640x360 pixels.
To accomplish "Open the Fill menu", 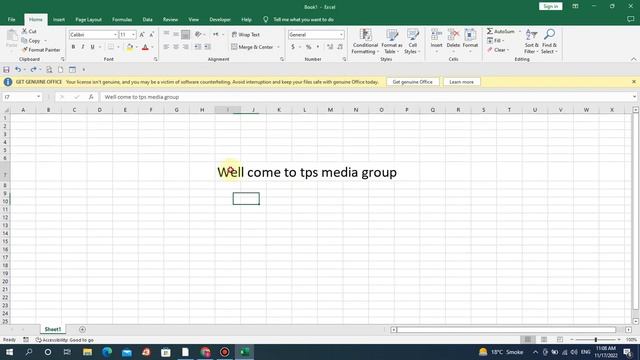I will pyautogui.click(x=495, y=41).
